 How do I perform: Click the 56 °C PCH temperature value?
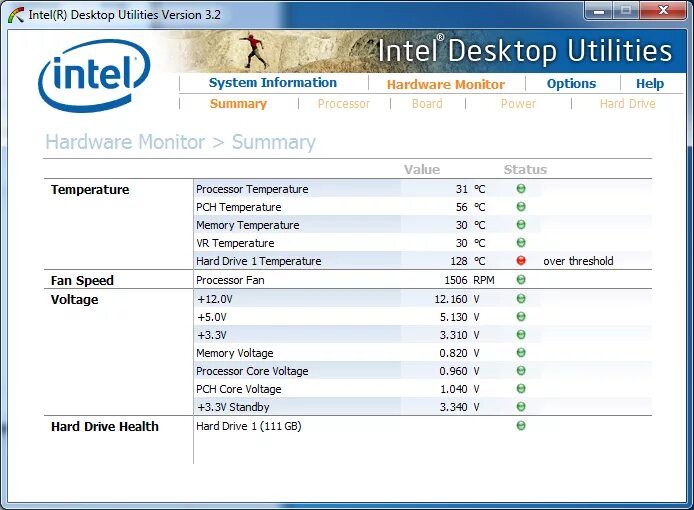click(x=470, y=207)
